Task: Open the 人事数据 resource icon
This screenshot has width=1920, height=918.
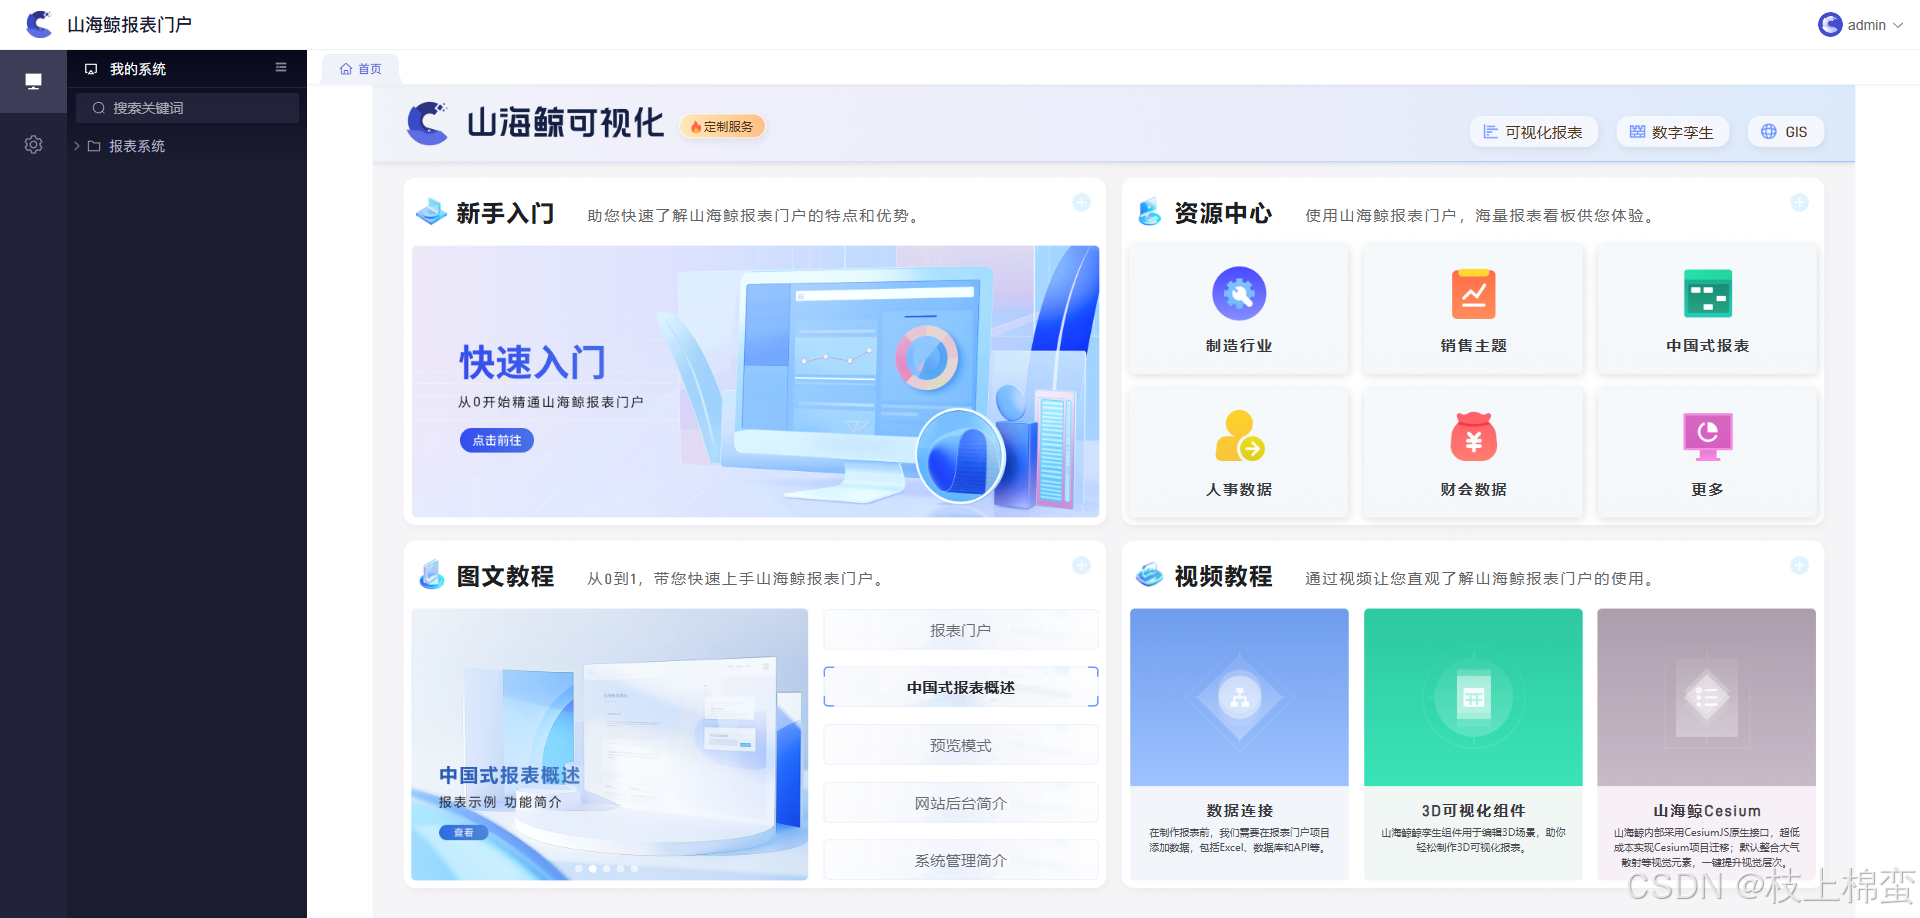Action: point(1239,437)
